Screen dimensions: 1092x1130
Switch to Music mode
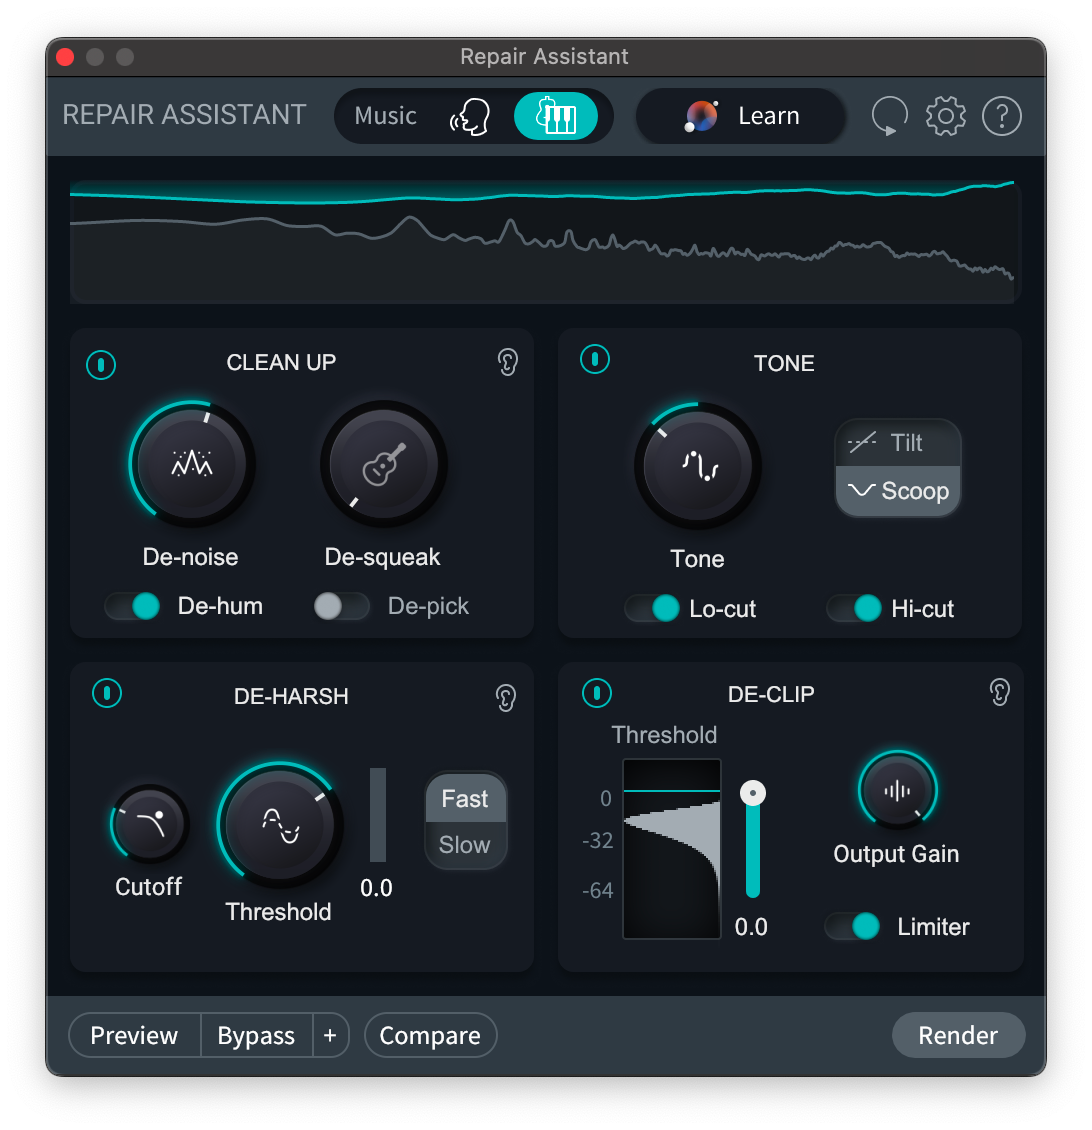(385, 115)
